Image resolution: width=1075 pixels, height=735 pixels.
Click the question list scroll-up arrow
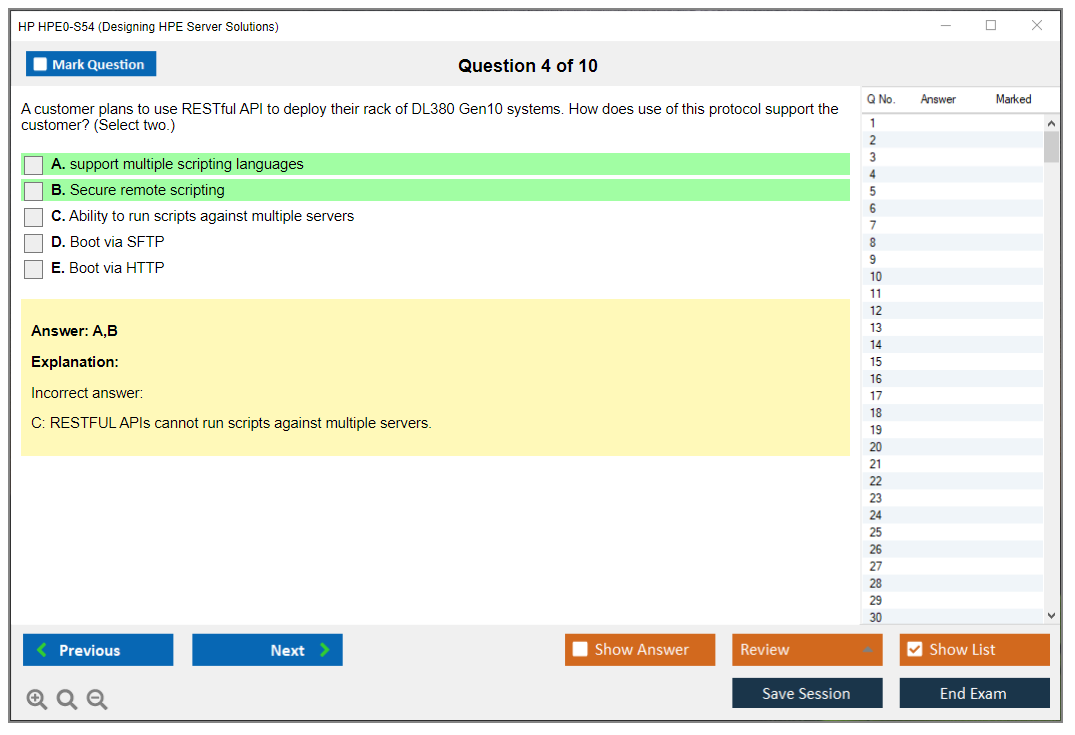click(x=1051, y=122)
